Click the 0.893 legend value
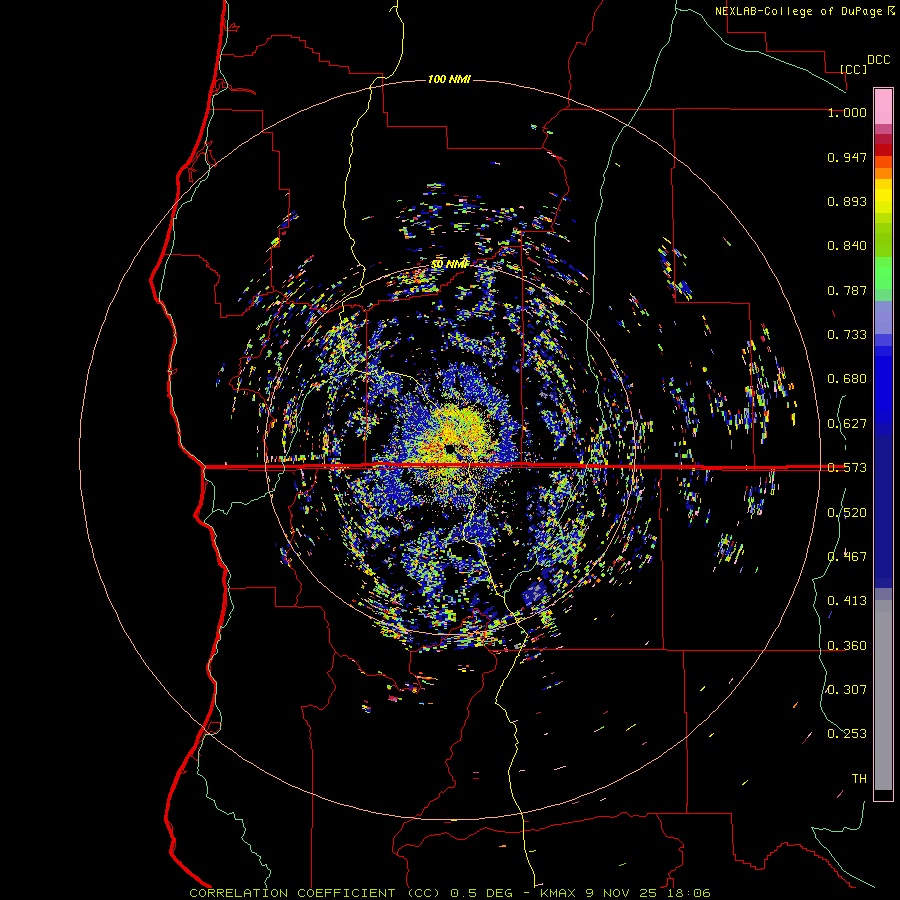 point(847,201)
